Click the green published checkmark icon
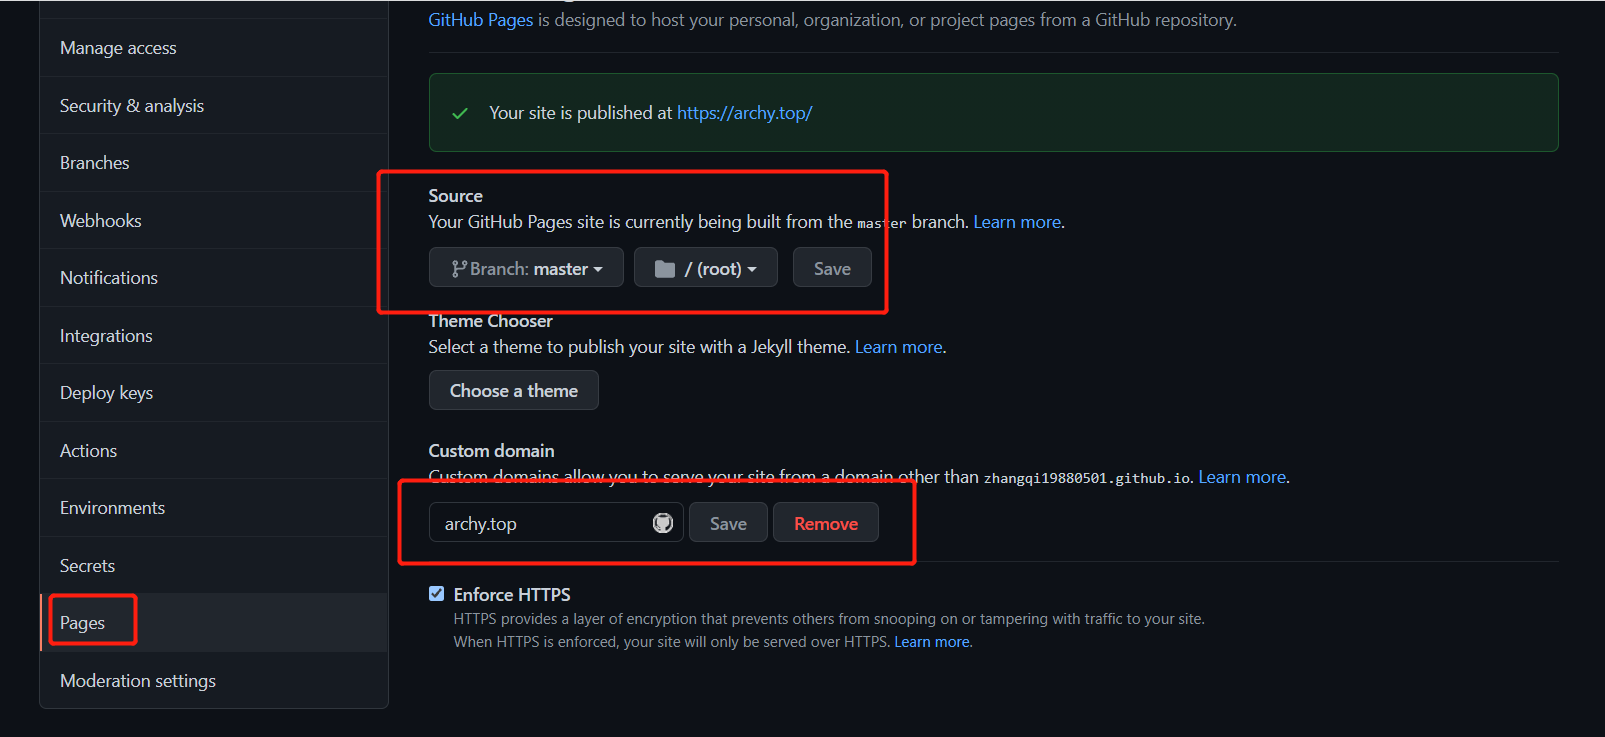 pyautogui.click(x=460, y=113)
